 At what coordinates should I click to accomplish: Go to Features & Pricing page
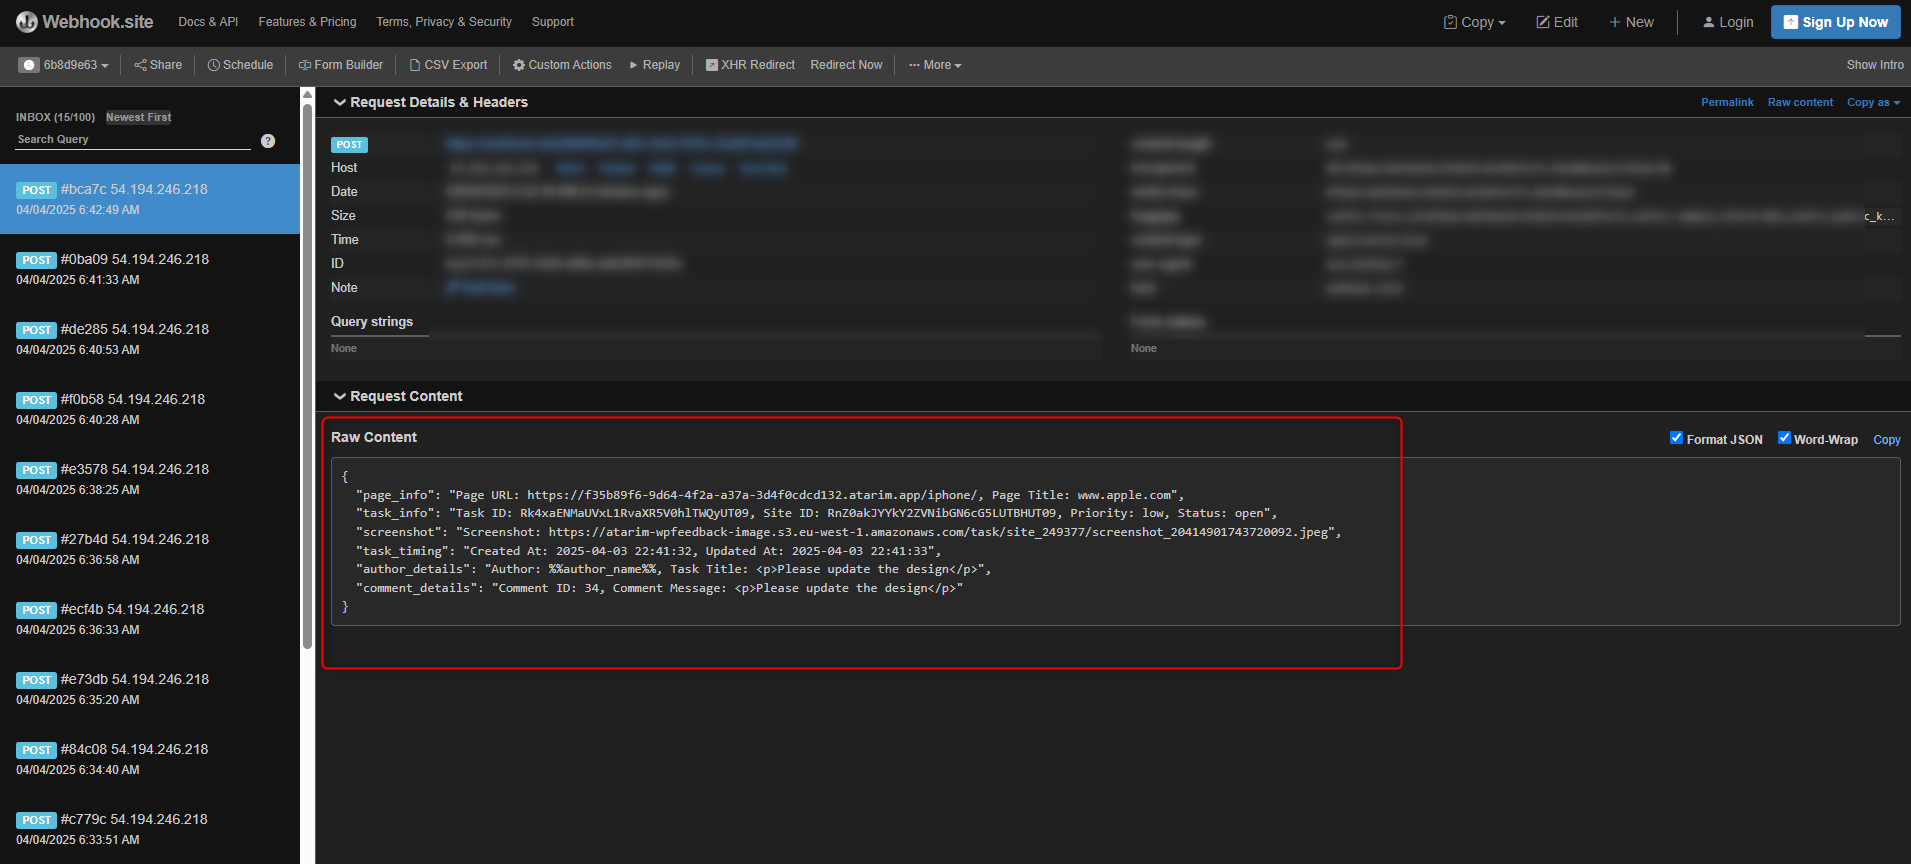(307, 22)
